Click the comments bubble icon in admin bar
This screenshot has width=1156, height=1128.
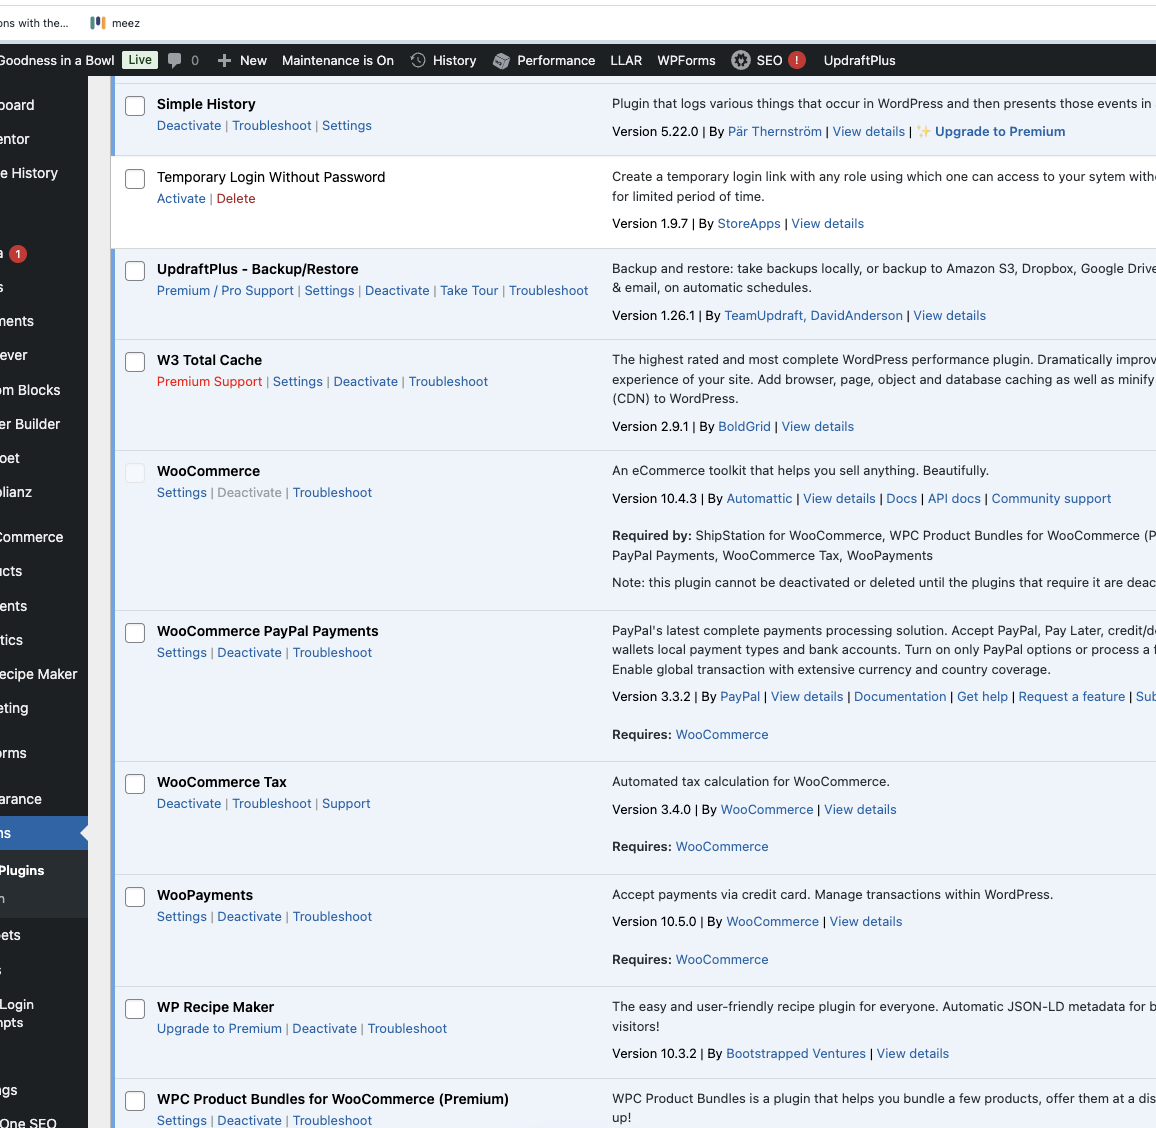175,60
